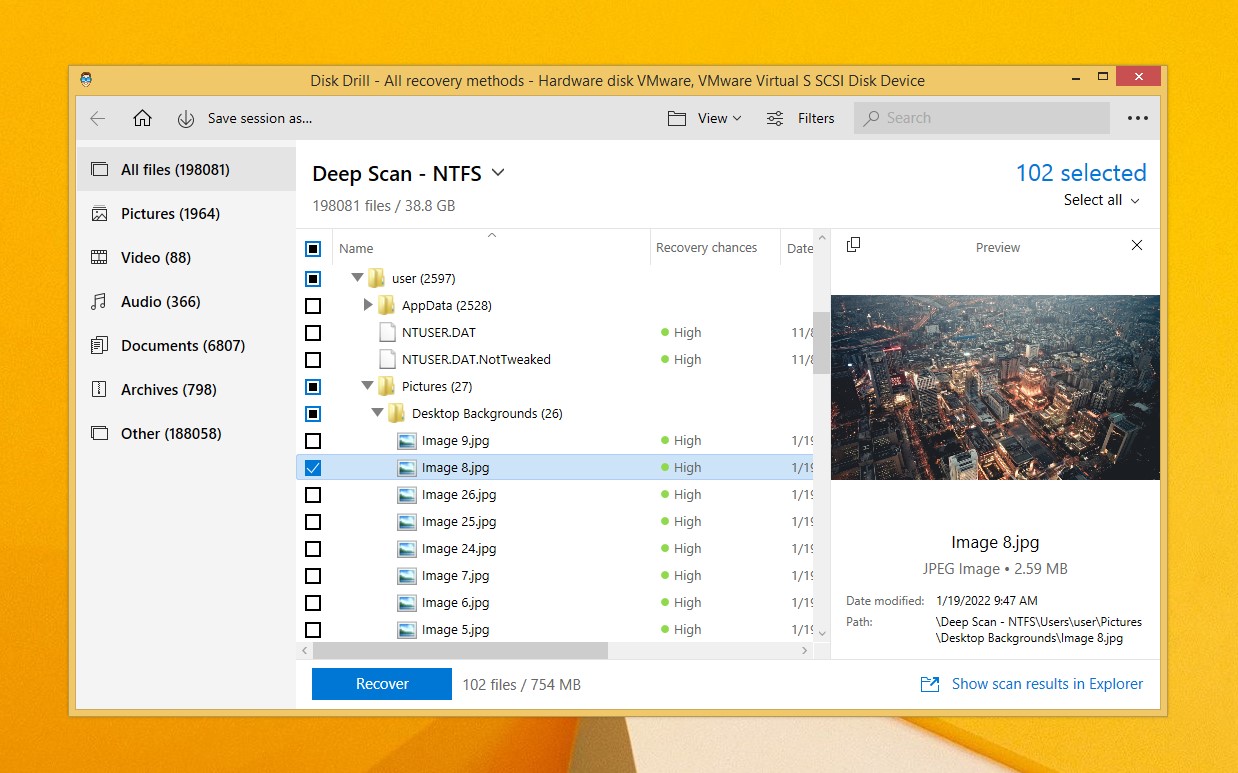Click the Audio music note icon

[x=99, y=302]
